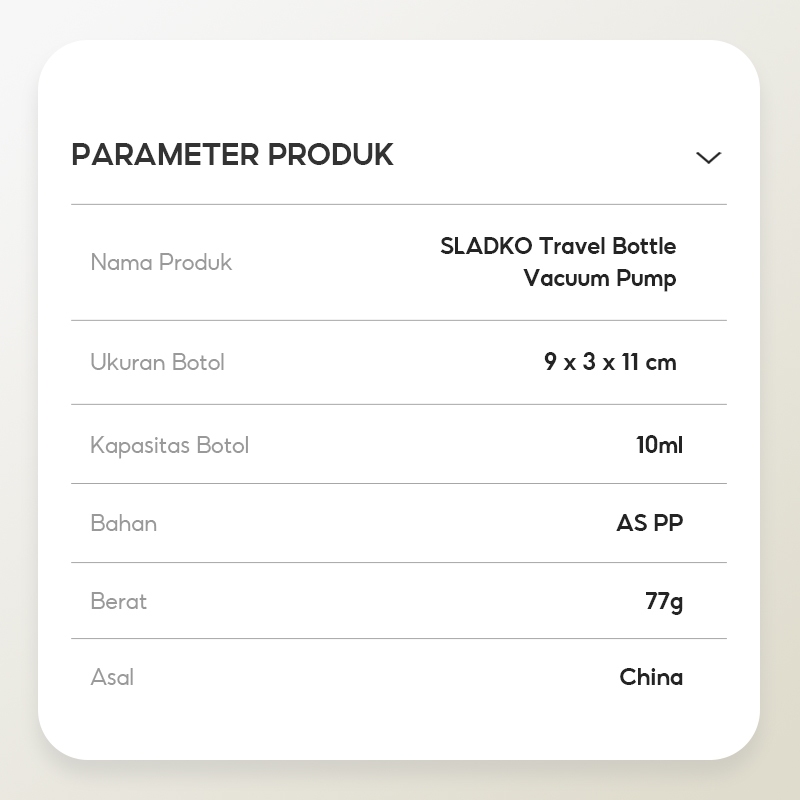Click the divider line below the Parameter Produk heading
Image resolution: width=800 pixels, height=800 pixels.
(x=398, y=204)
